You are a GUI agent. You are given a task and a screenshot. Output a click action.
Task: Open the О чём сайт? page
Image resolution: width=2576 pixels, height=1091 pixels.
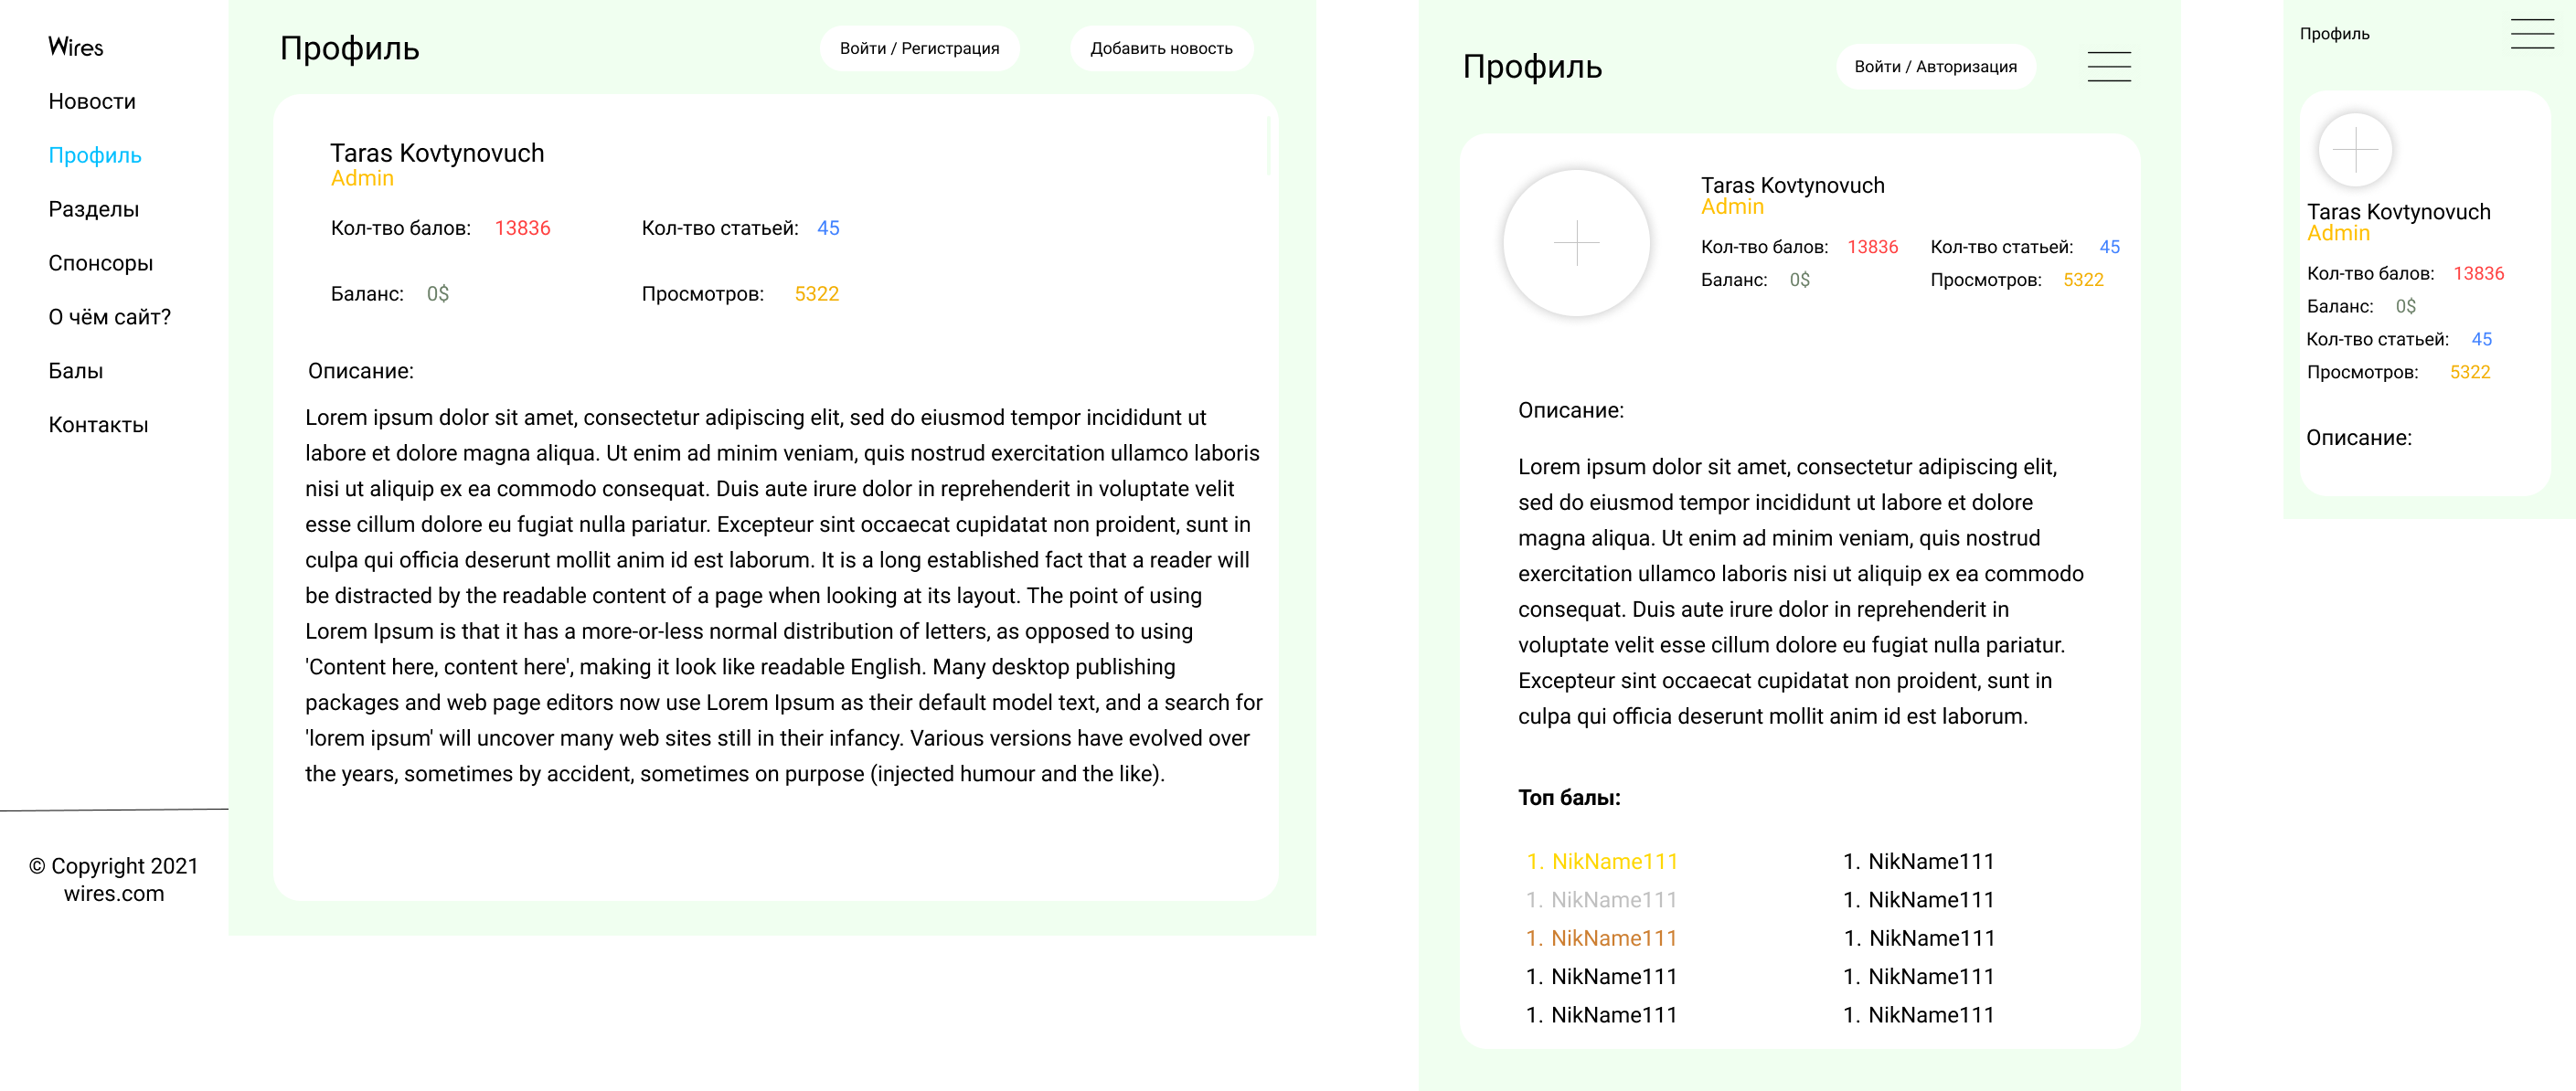[110, 317]
